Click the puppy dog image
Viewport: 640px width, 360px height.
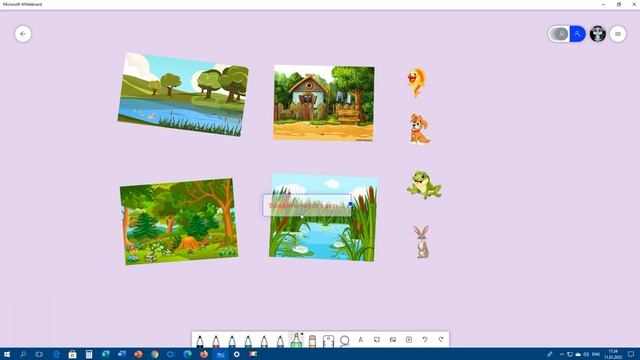coord(419,129)
